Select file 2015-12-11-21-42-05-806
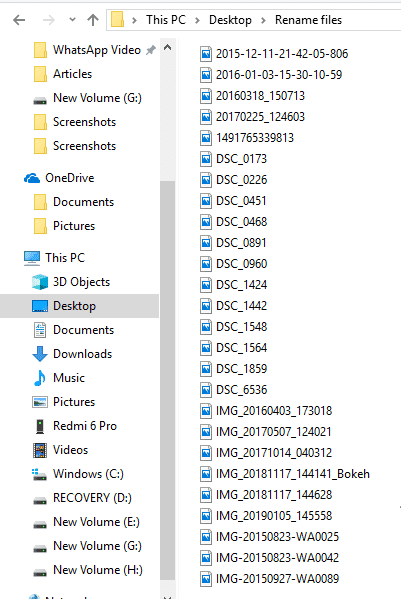This screenshot has width=401, height=599. pyautogui.click(x=282, y=53)
